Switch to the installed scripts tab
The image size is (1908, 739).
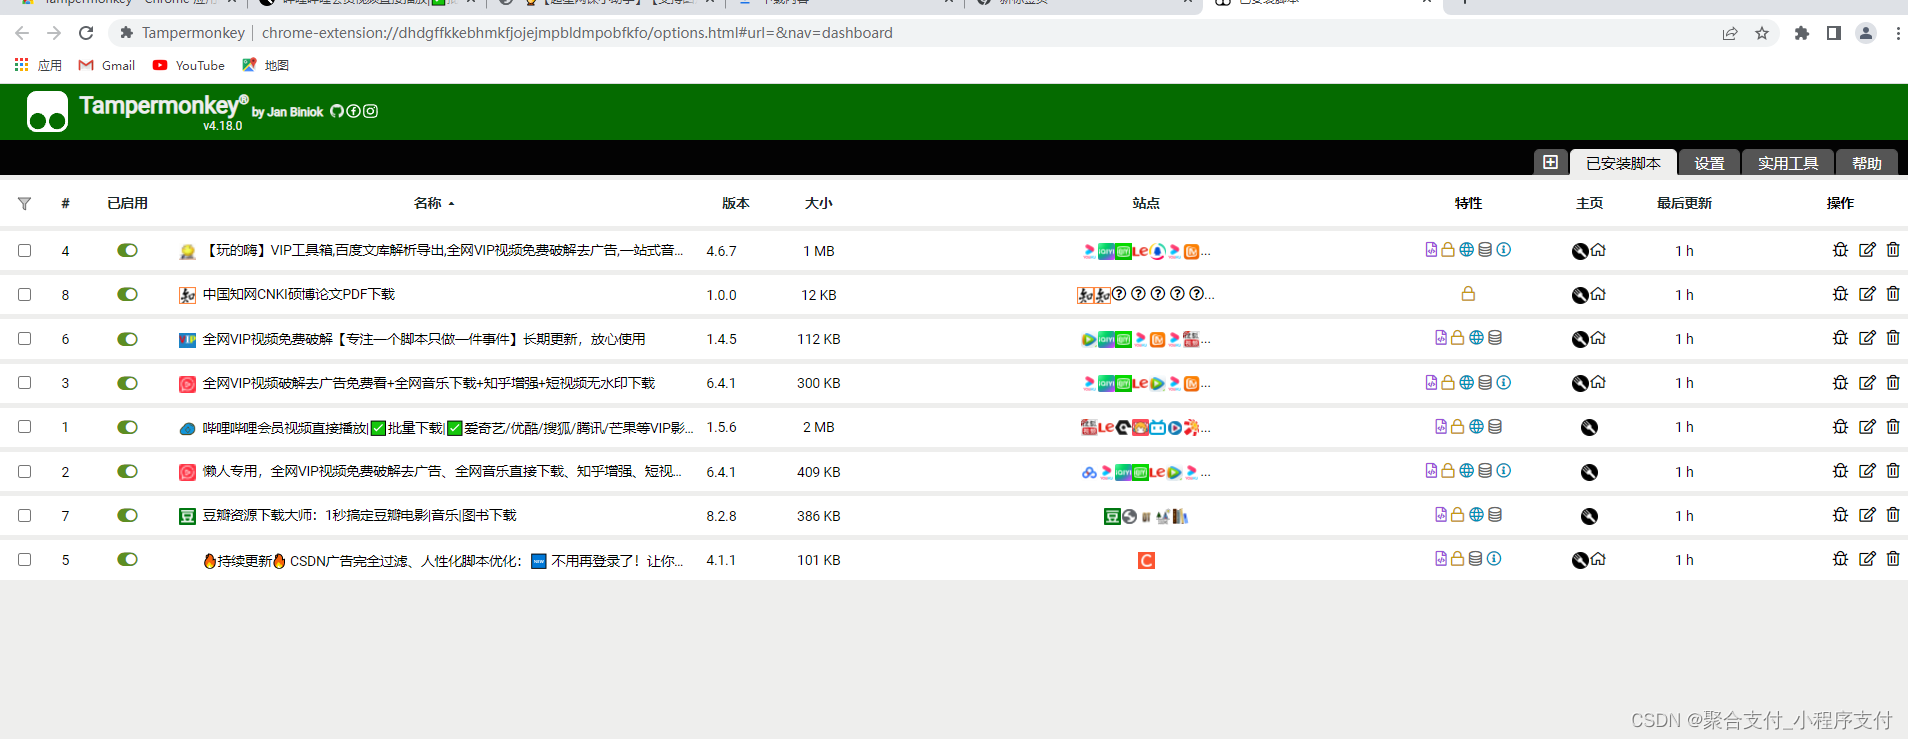click(x=1623, y=163)
